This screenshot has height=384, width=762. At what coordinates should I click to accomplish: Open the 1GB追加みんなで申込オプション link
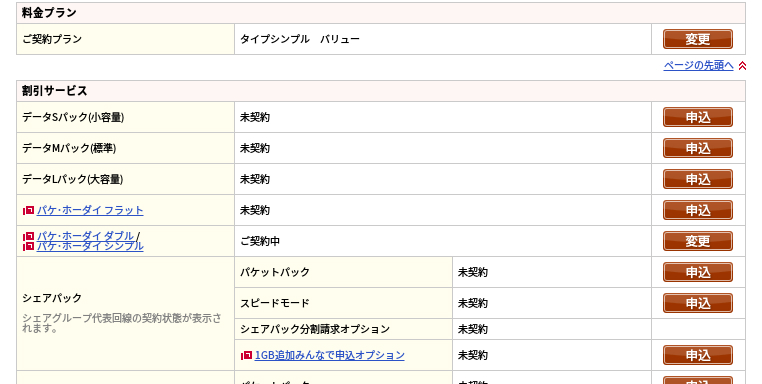329,355
